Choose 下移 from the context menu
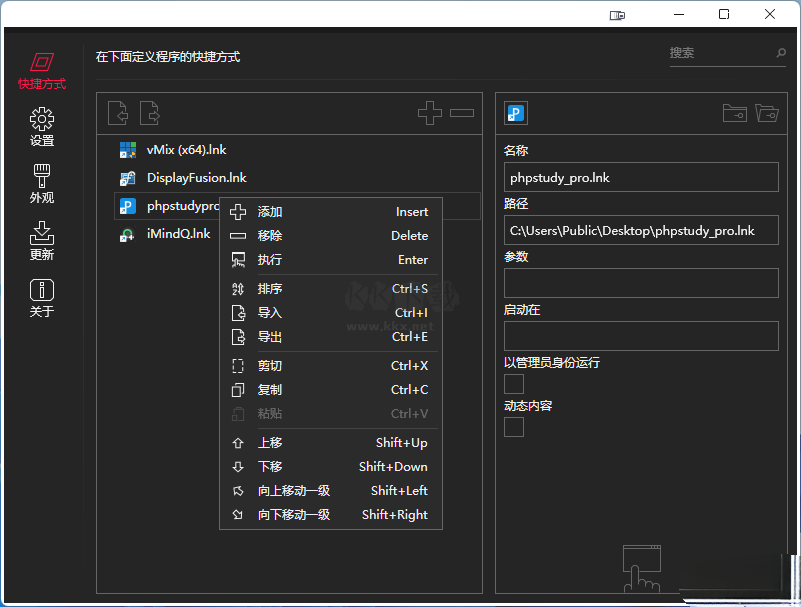 331,466
